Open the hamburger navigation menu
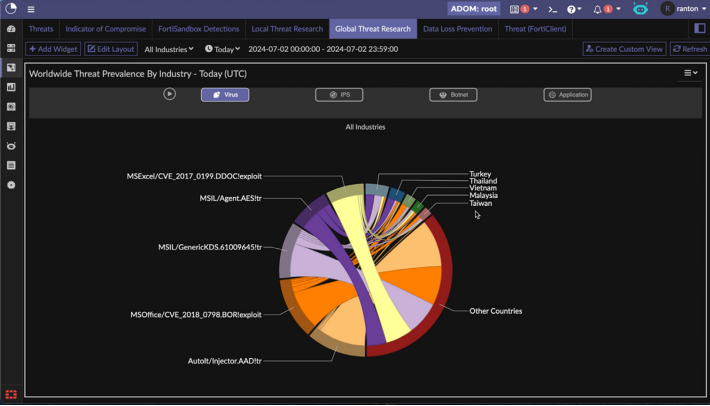710x406 pixels. click(31, 9)
